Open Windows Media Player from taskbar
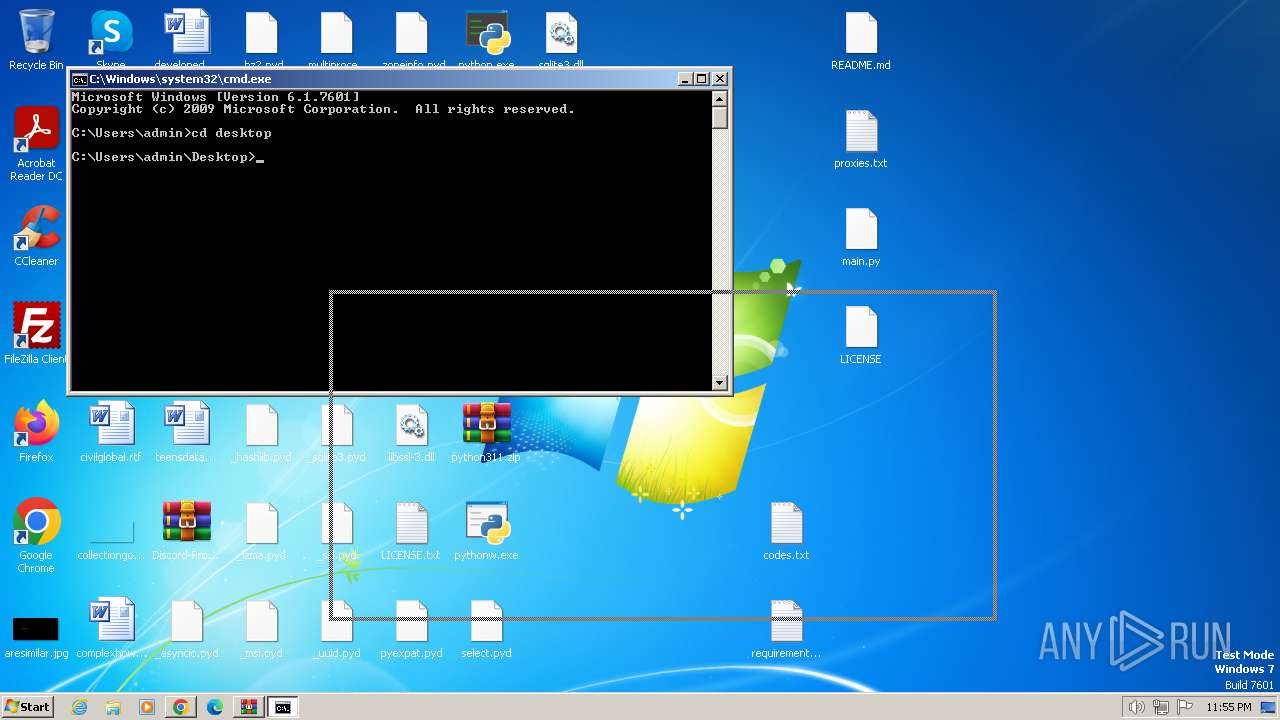This screenshot has height=720, width=1280. tap(147, 707)
